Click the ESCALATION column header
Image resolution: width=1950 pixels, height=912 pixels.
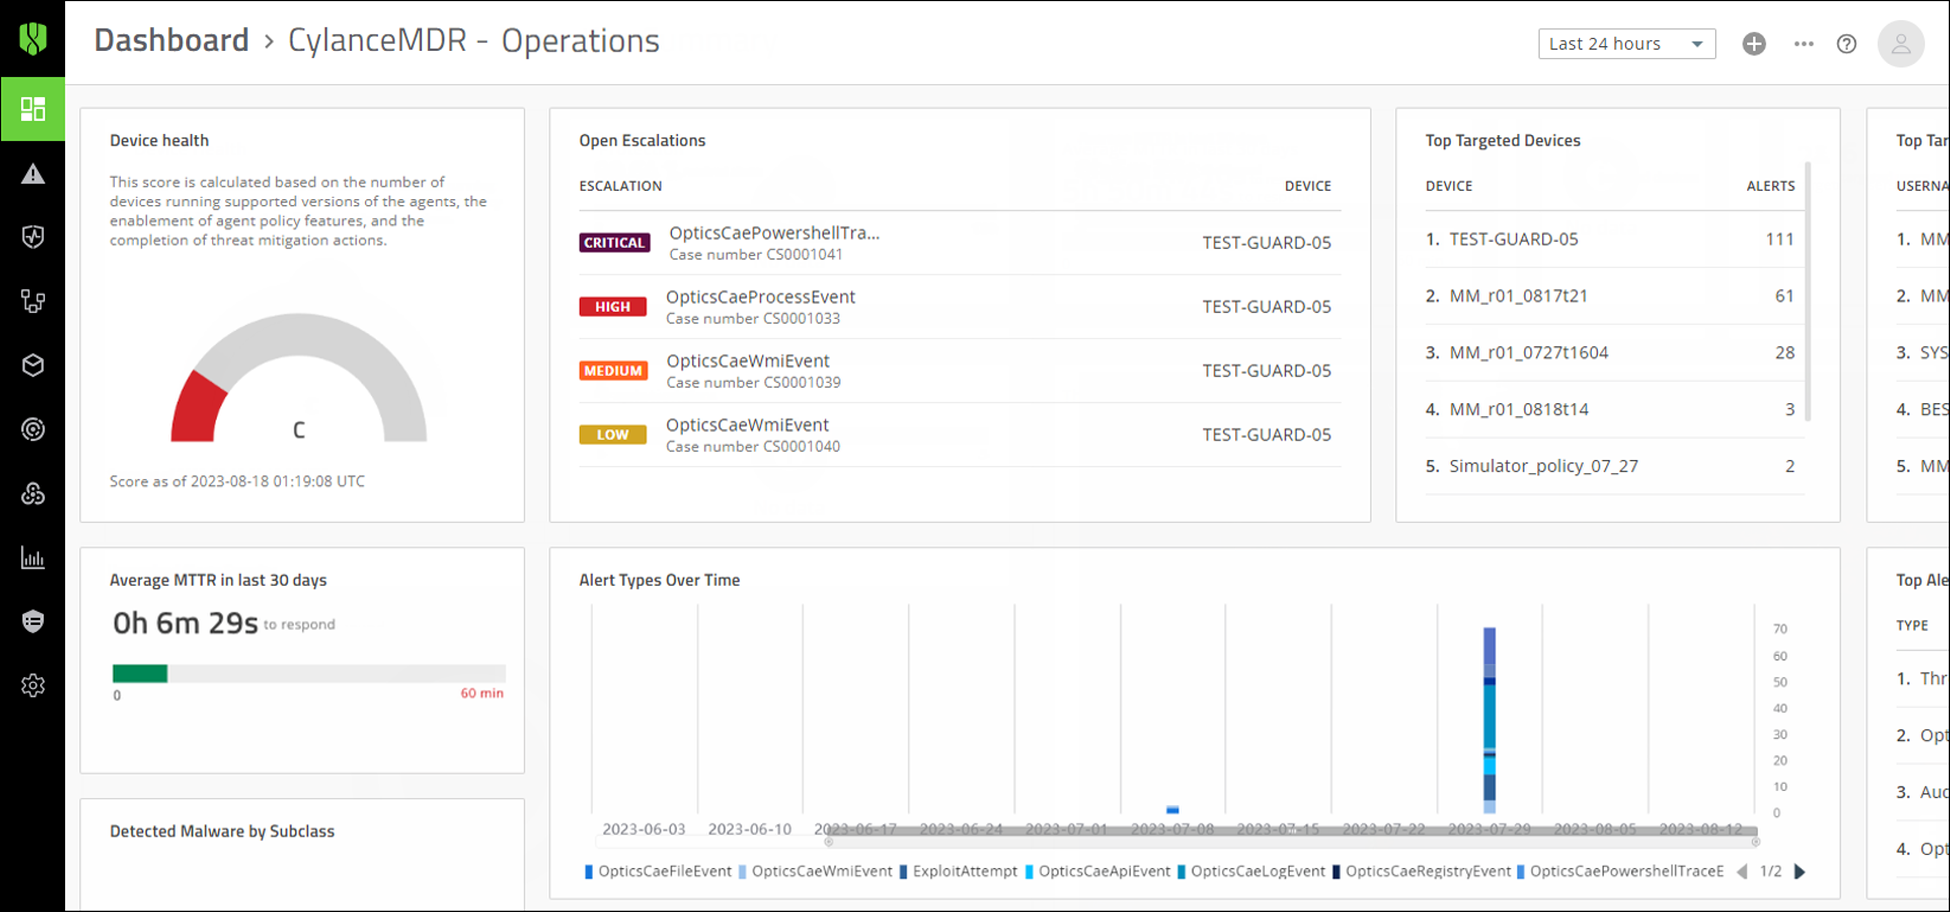(620, 186)
